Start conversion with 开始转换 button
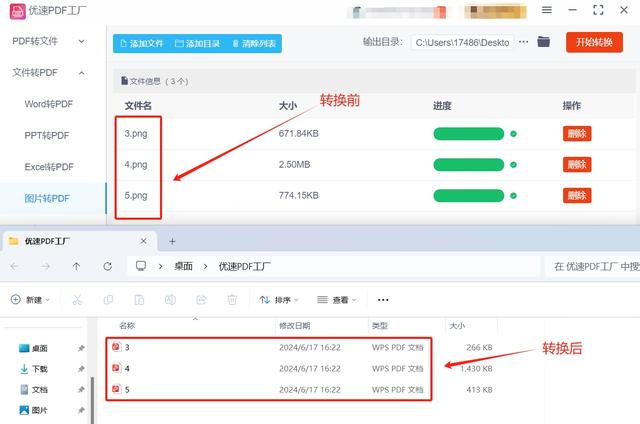Screen dimensions: 640x424 tap(594, 42)
